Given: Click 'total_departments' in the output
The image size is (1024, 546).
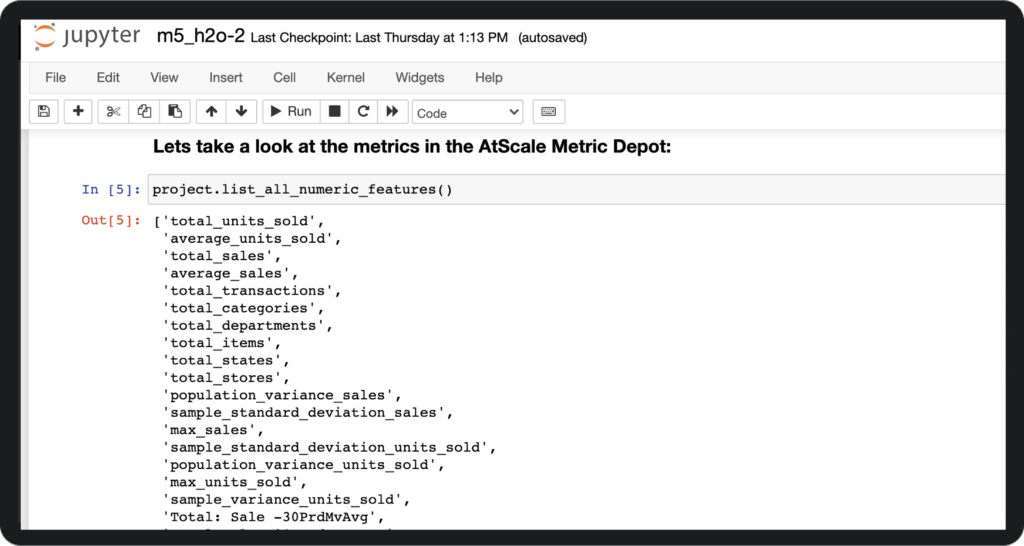Looking at the screenshot, I should click(x=244, y=326).
